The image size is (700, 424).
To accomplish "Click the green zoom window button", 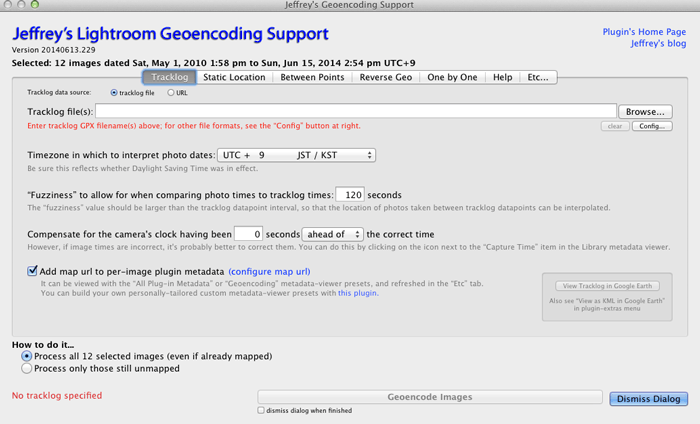I will coord(34,4).
